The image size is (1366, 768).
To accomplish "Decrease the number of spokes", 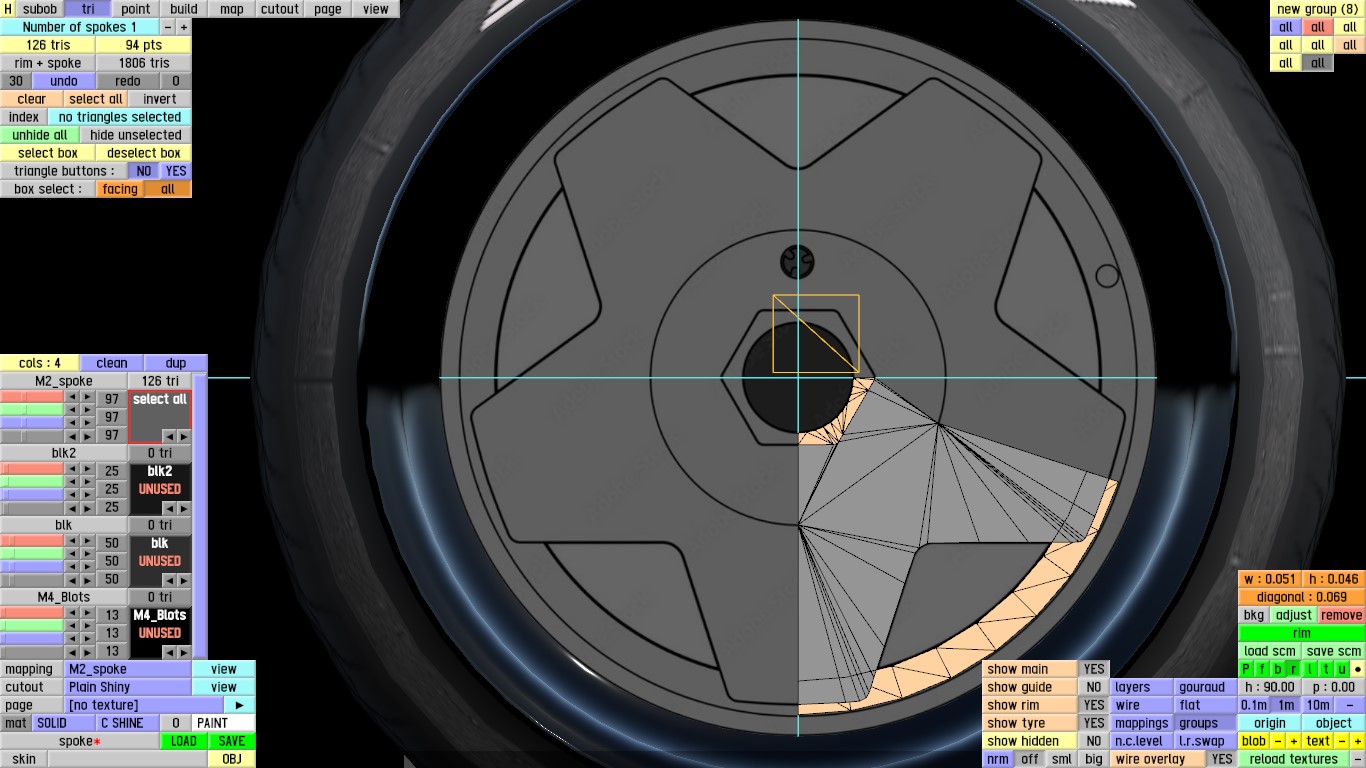I will pyautogui.click(x=167, y=27).
